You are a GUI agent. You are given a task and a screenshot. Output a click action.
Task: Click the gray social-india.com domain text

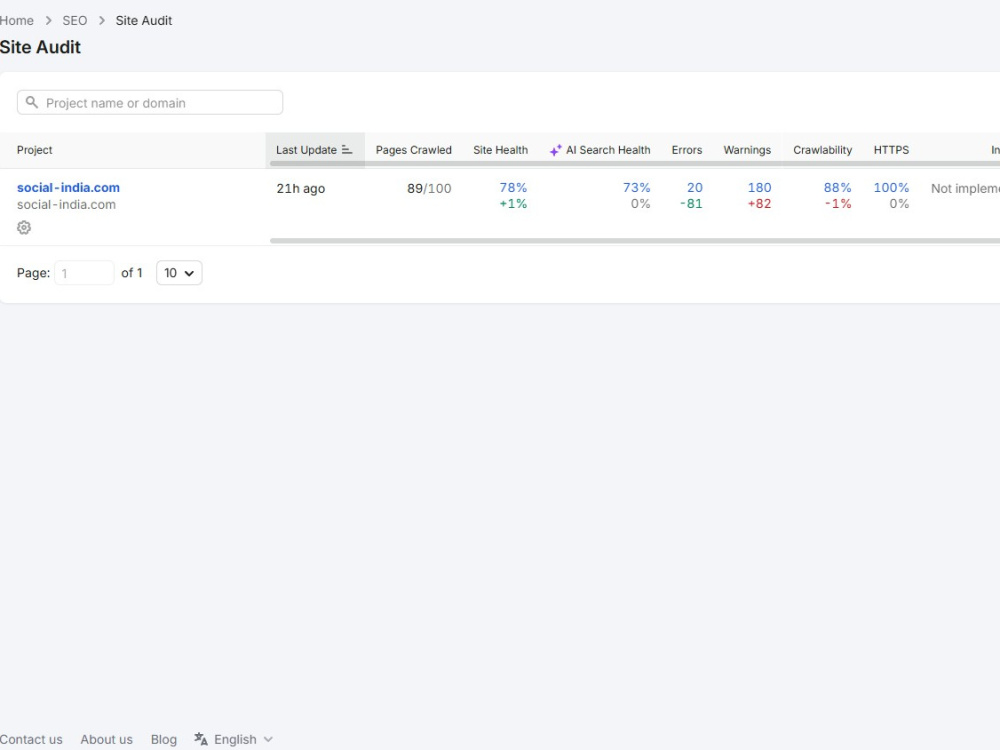[66, 205]
